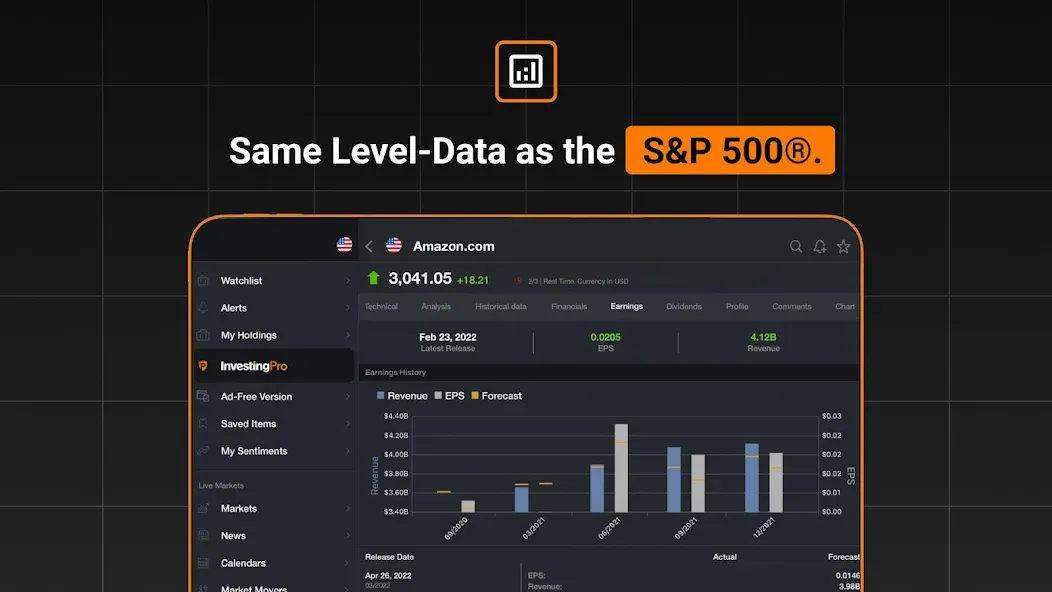Open the Financials tab

pyautogui.click(x=569, y=306)
